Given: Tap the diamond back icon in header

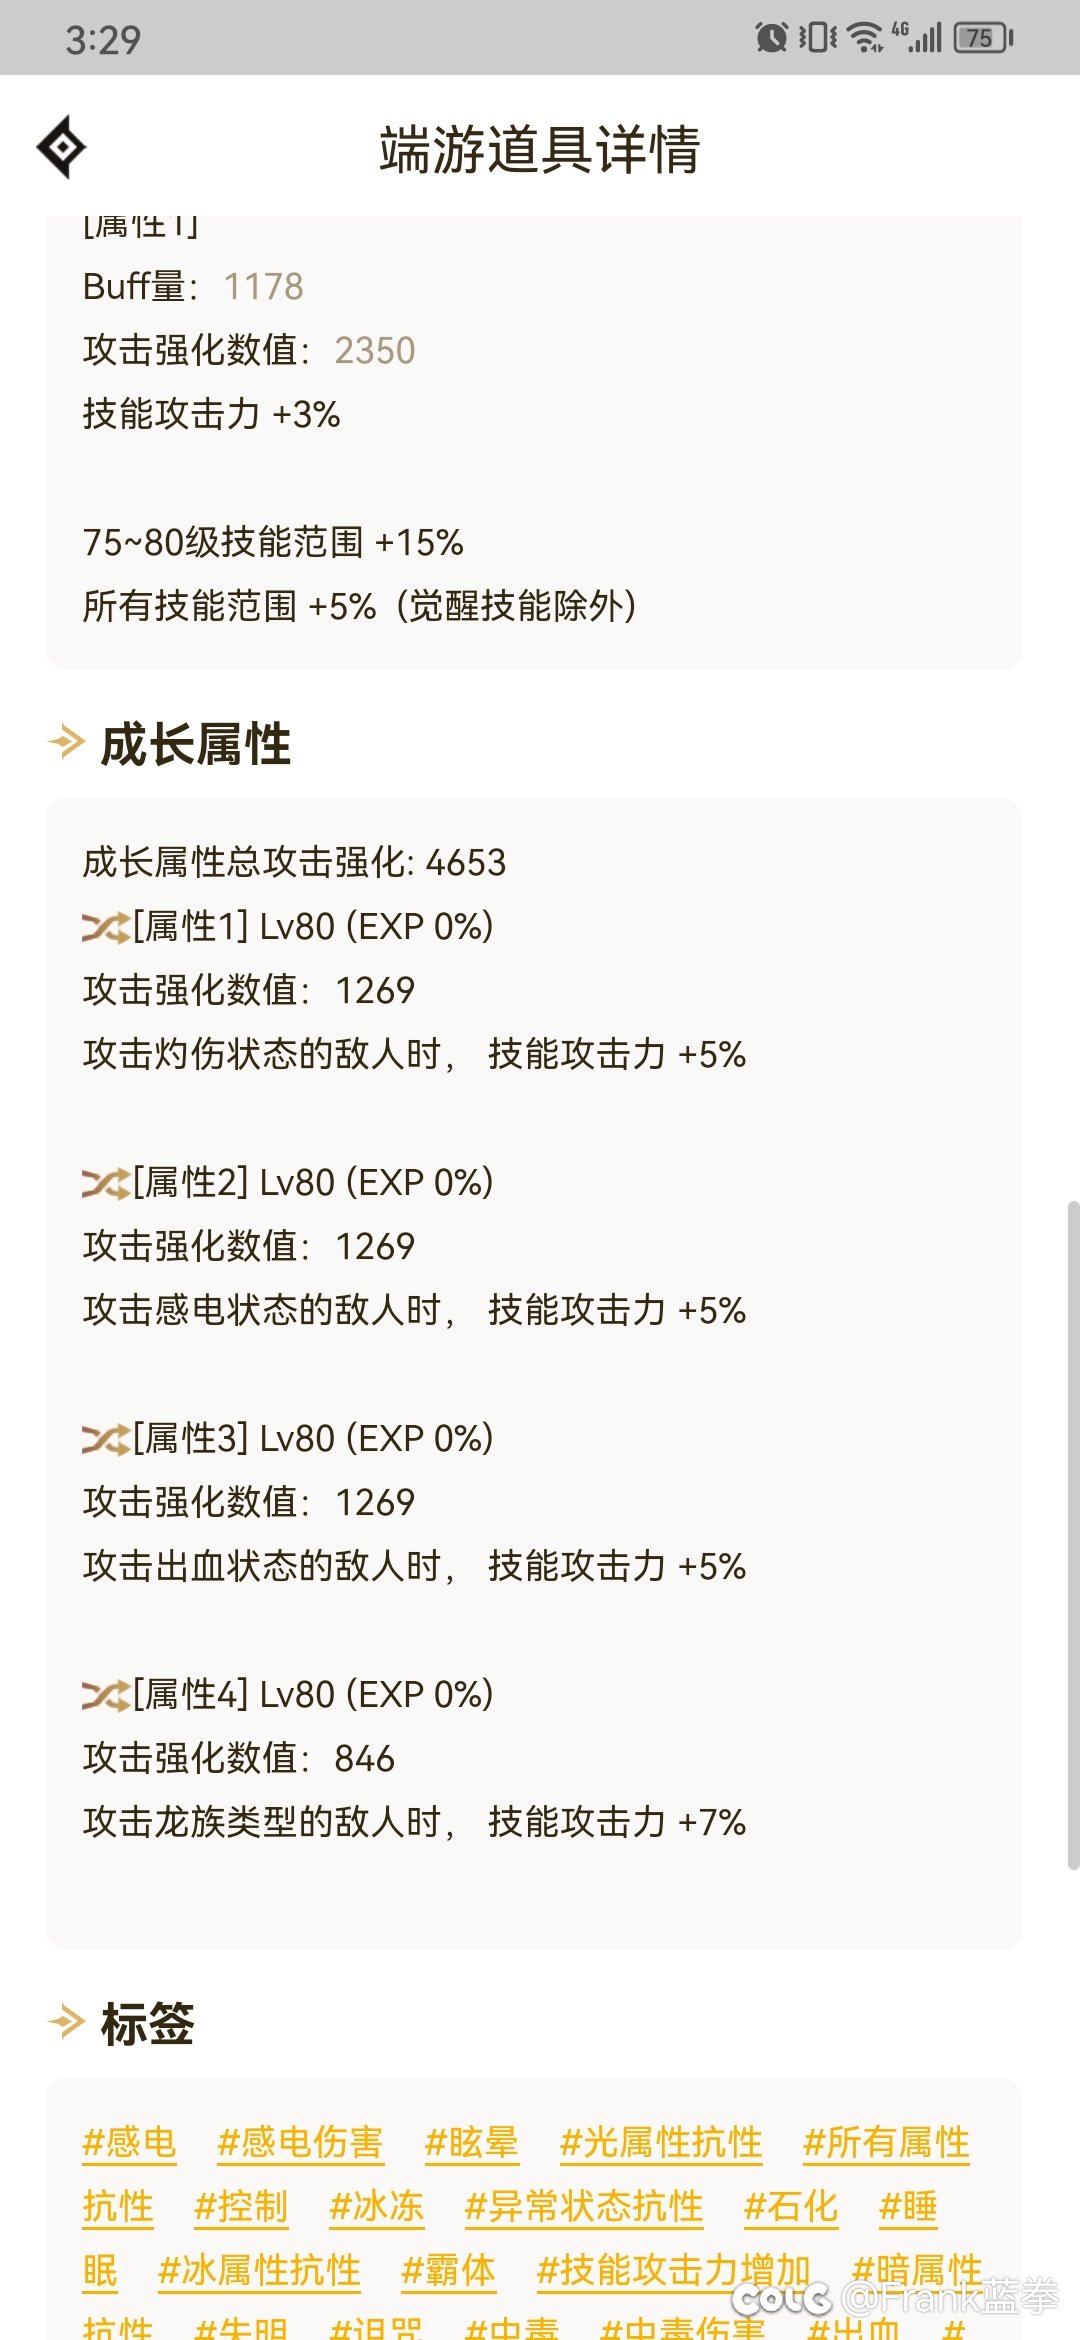Looking at the screenshot, I should click(61, 148).
